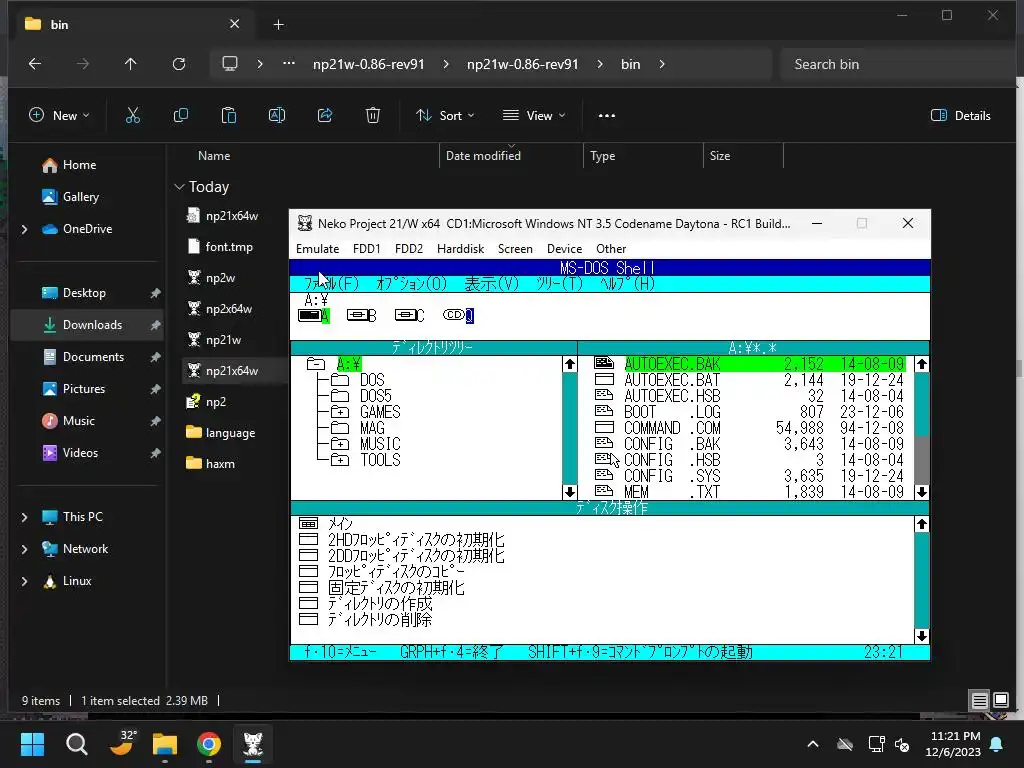Switch to thumbnails view in status bar
The image size is (1024, 768).
1000,701
